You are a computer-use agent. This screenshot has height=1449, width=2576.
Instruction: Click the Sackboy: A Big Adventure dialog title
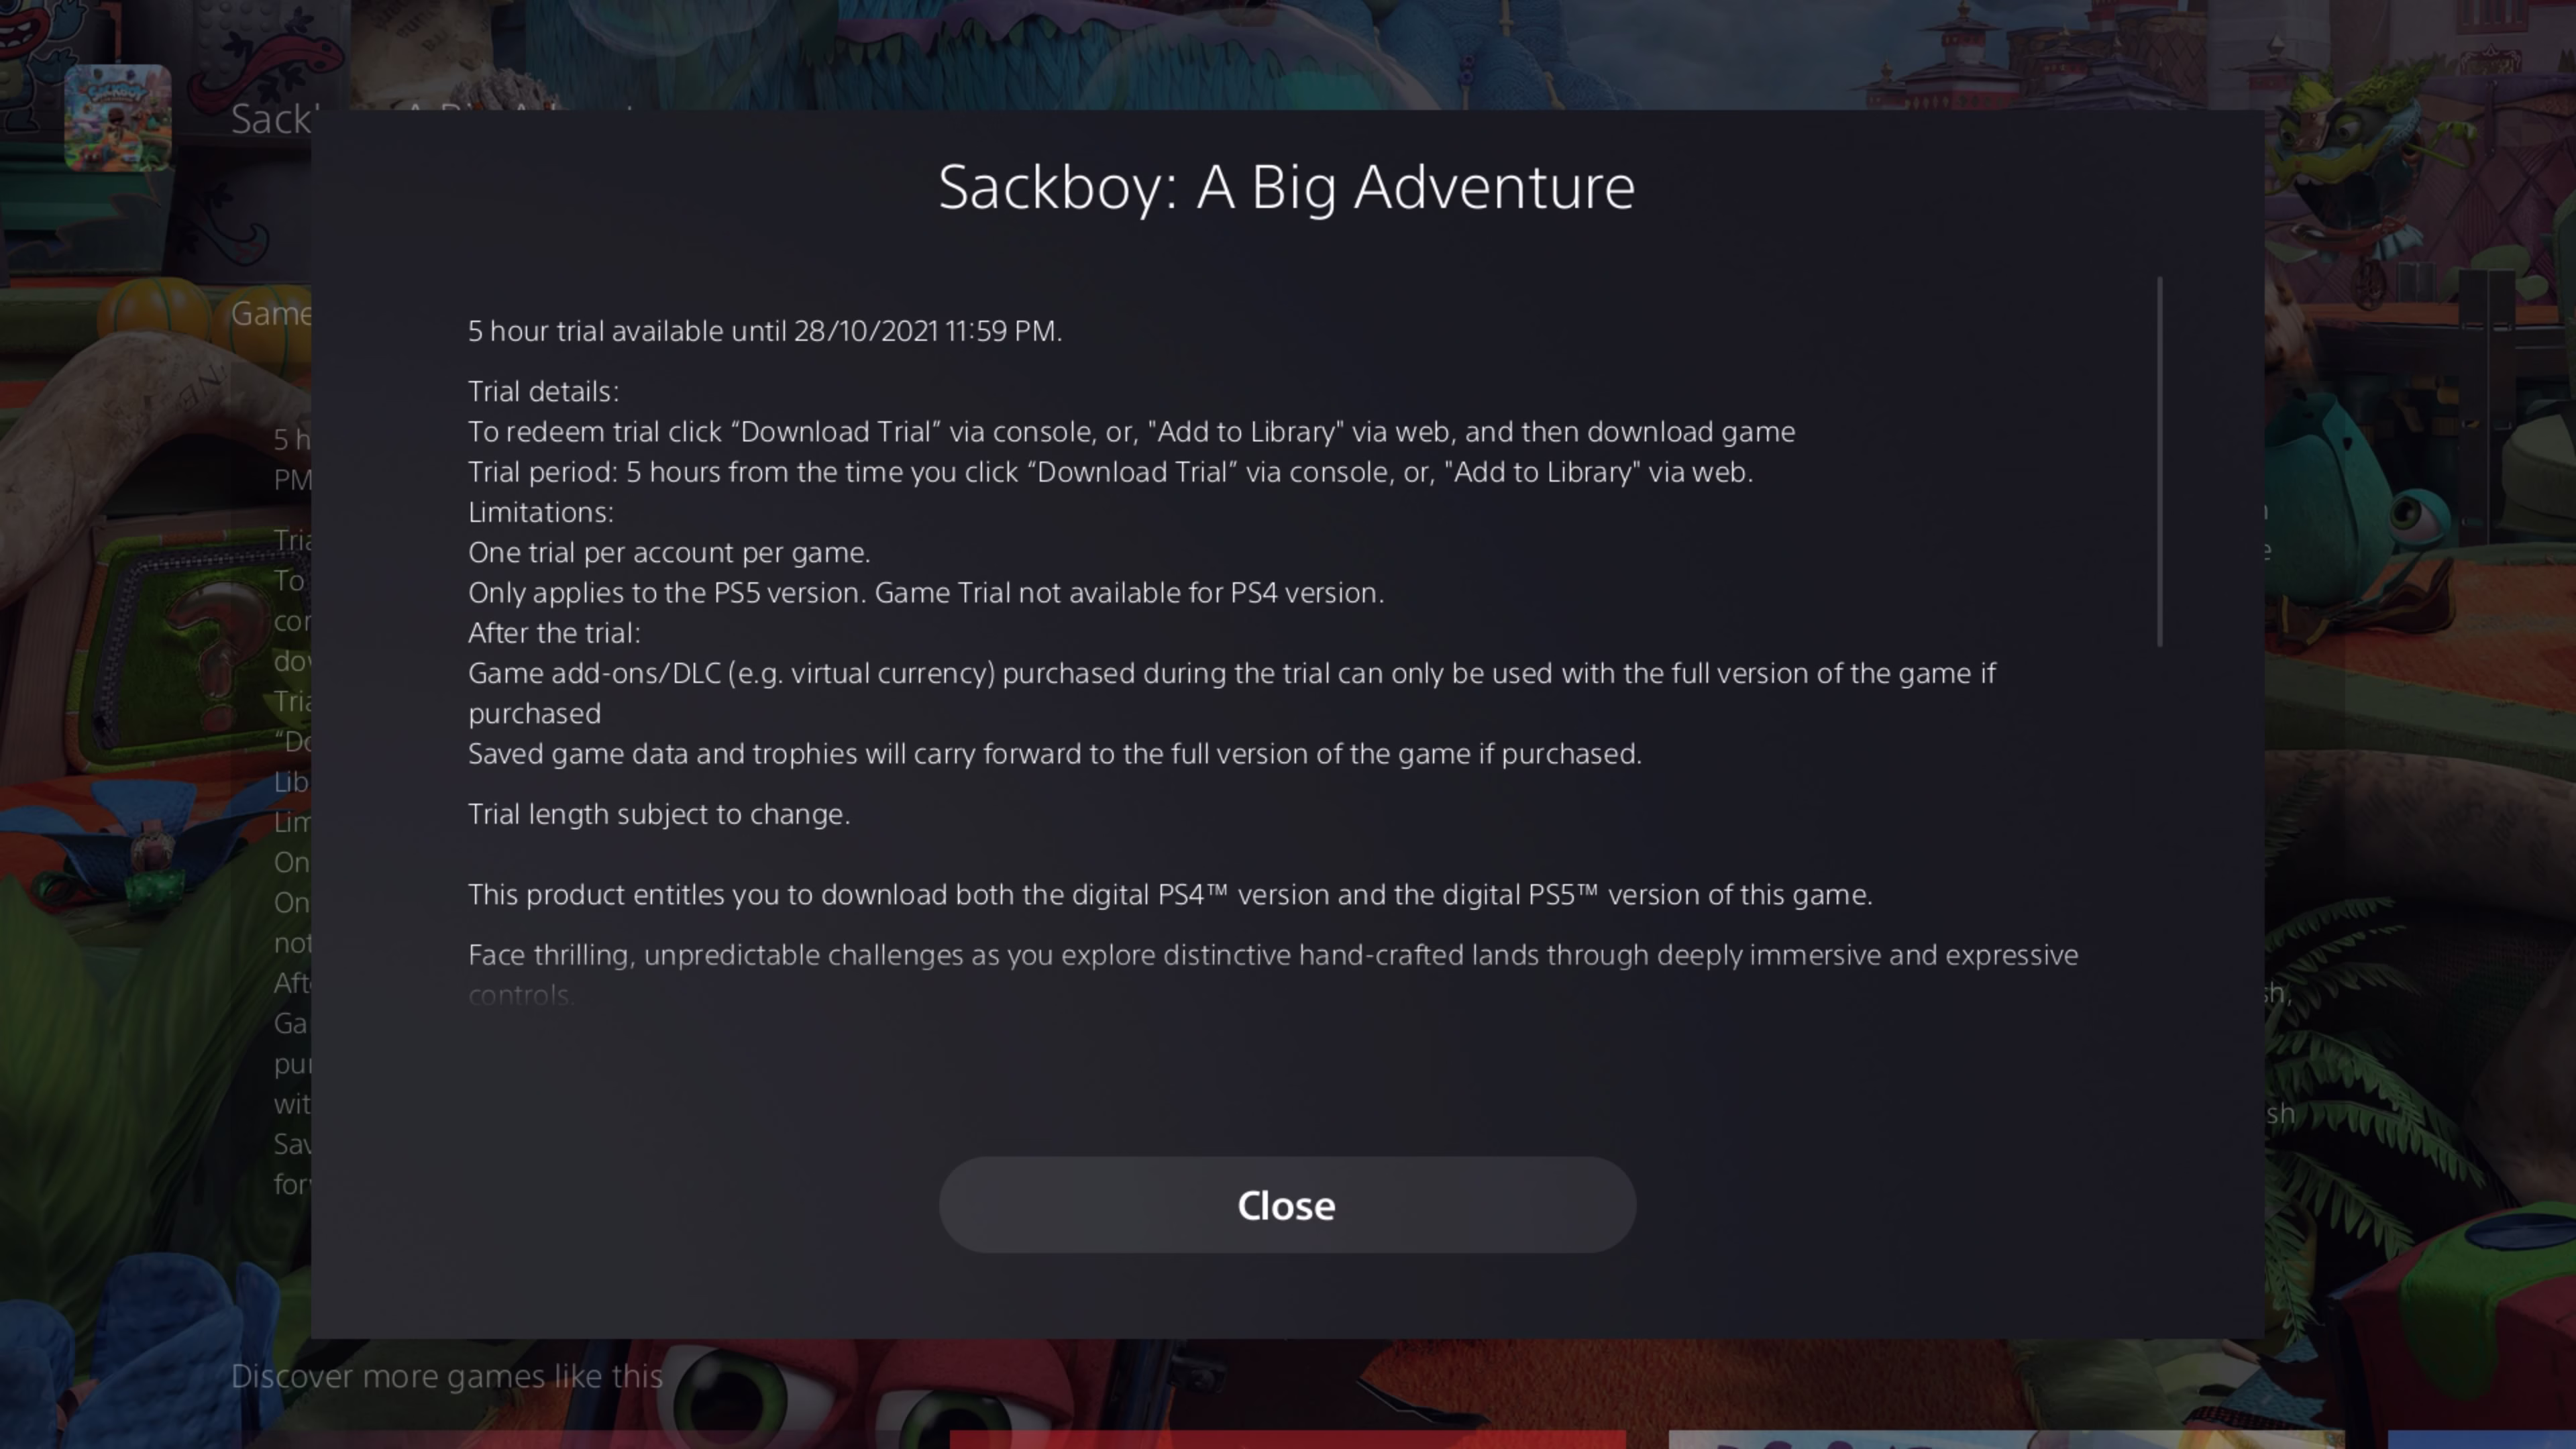point(1287,187)
